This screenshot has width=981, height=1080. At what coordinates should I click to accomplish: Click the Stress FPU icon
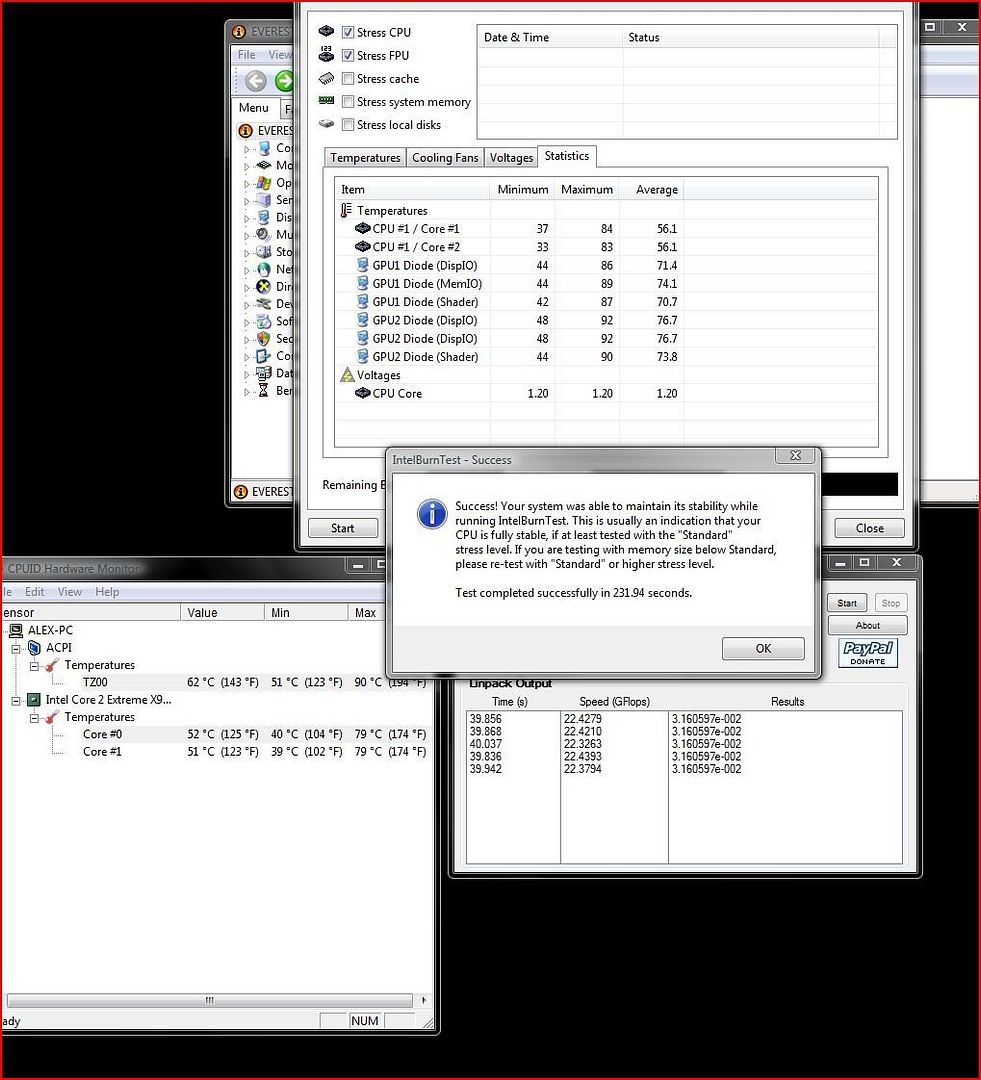pos(327,54)
